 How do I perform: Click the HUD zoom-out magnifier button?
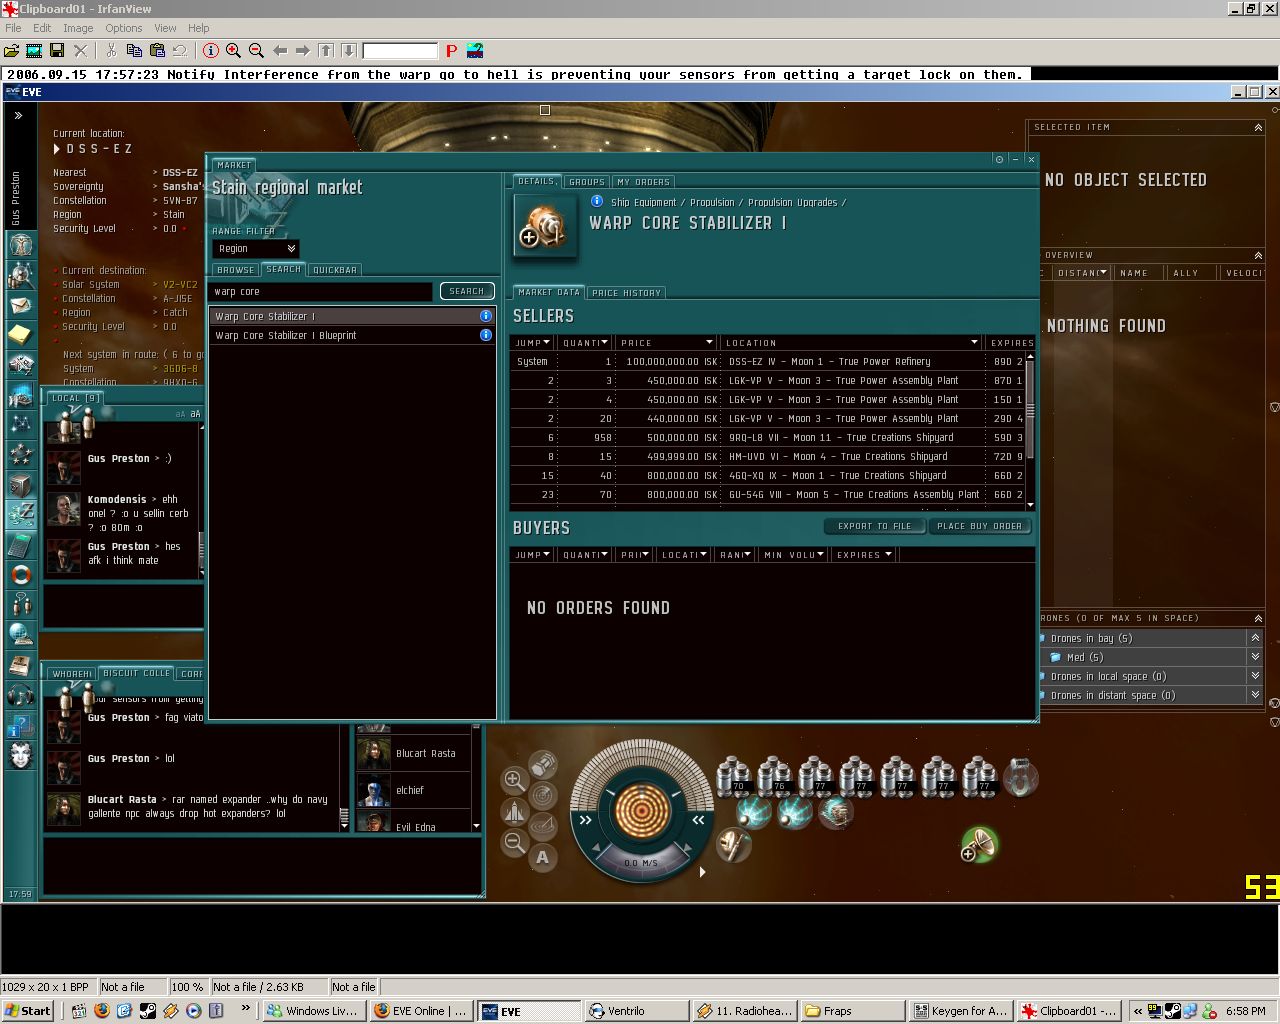pyautogui.click(x=514, y=843)
